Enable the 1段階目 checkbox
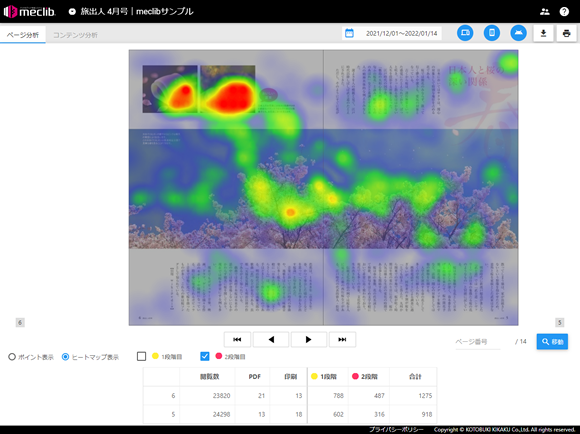580x434 pixels. click(141, 356)
